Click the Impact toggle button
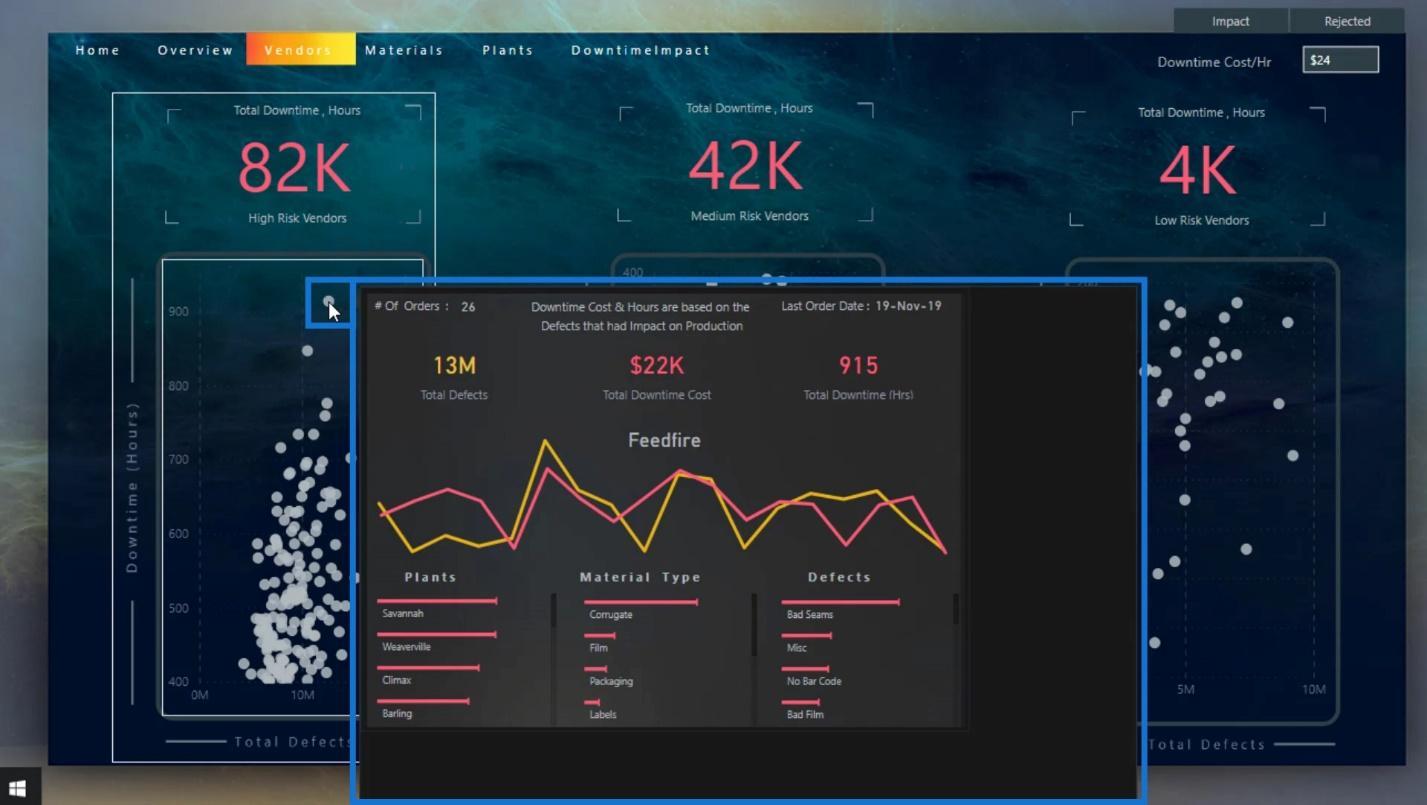 [1230, 21]
